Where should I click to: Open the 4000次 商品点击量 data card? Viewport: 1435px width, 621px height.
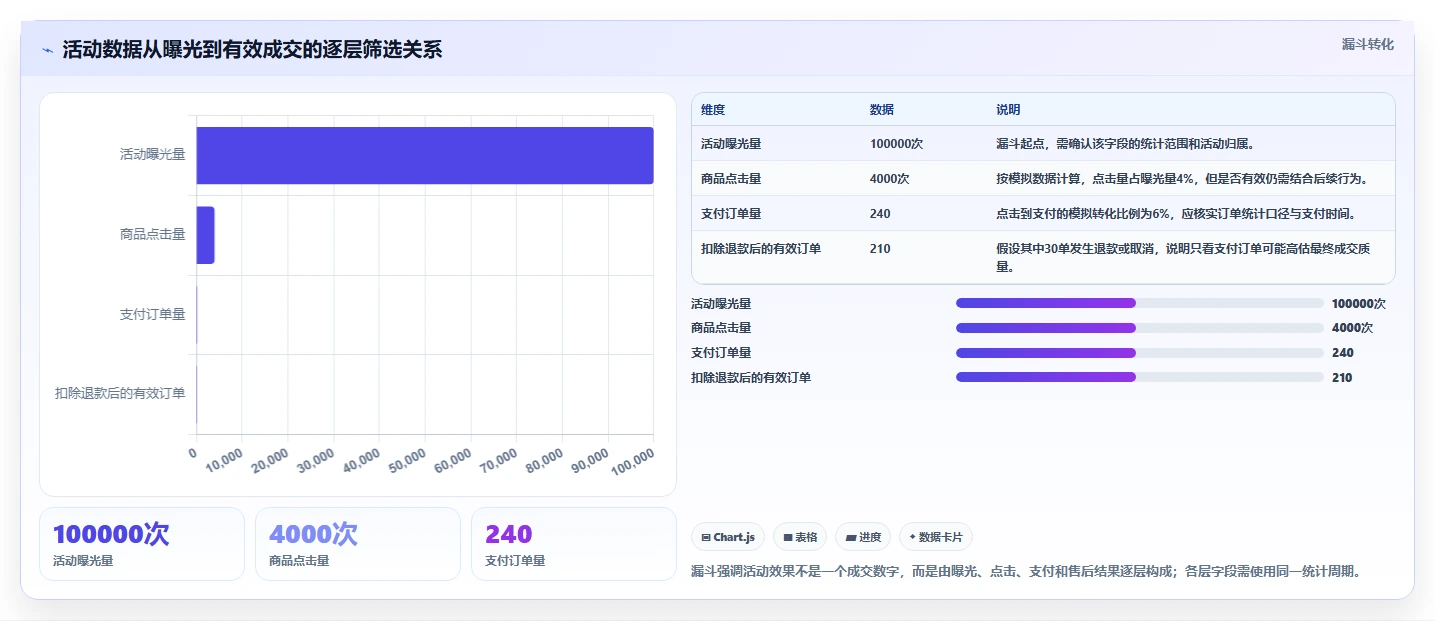(358, 544)
